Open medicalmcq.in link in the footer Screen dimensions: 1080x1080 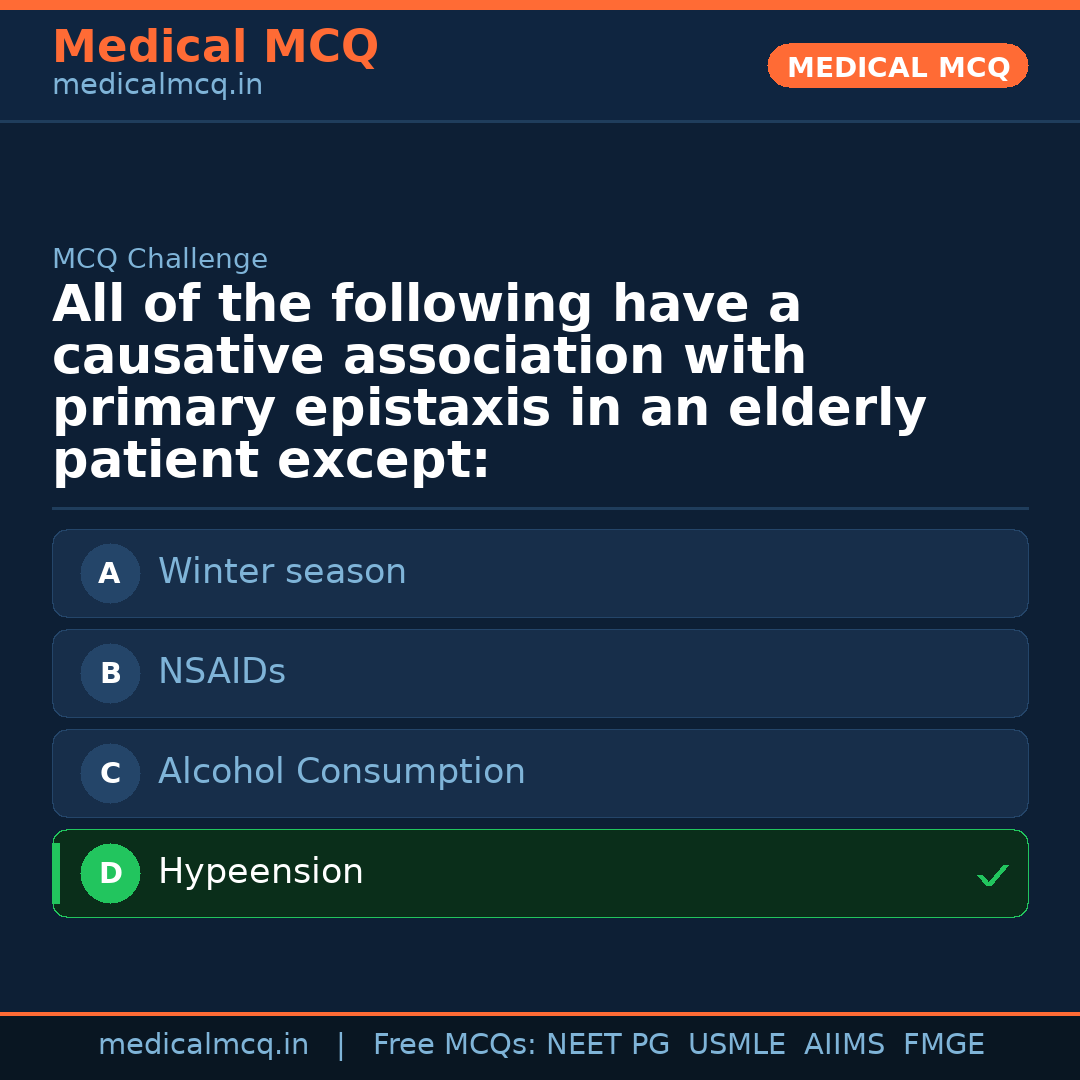tap(203, 1045)
